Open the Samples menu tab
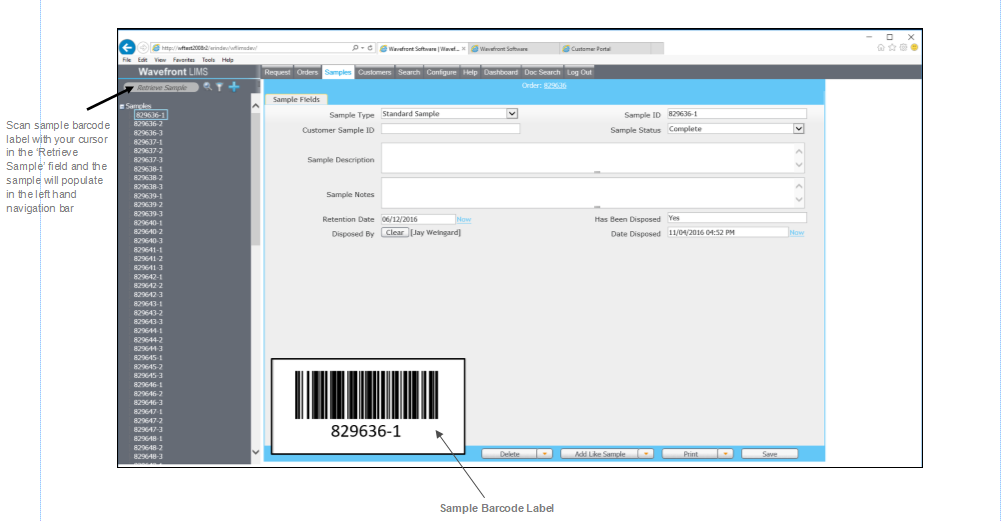 click(338, 72)
